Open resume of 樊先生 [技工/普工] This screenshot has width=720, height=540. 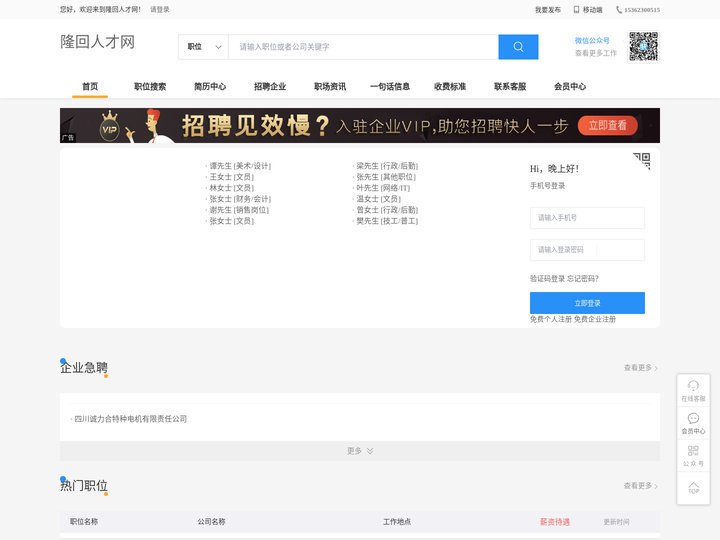point(387,221)
